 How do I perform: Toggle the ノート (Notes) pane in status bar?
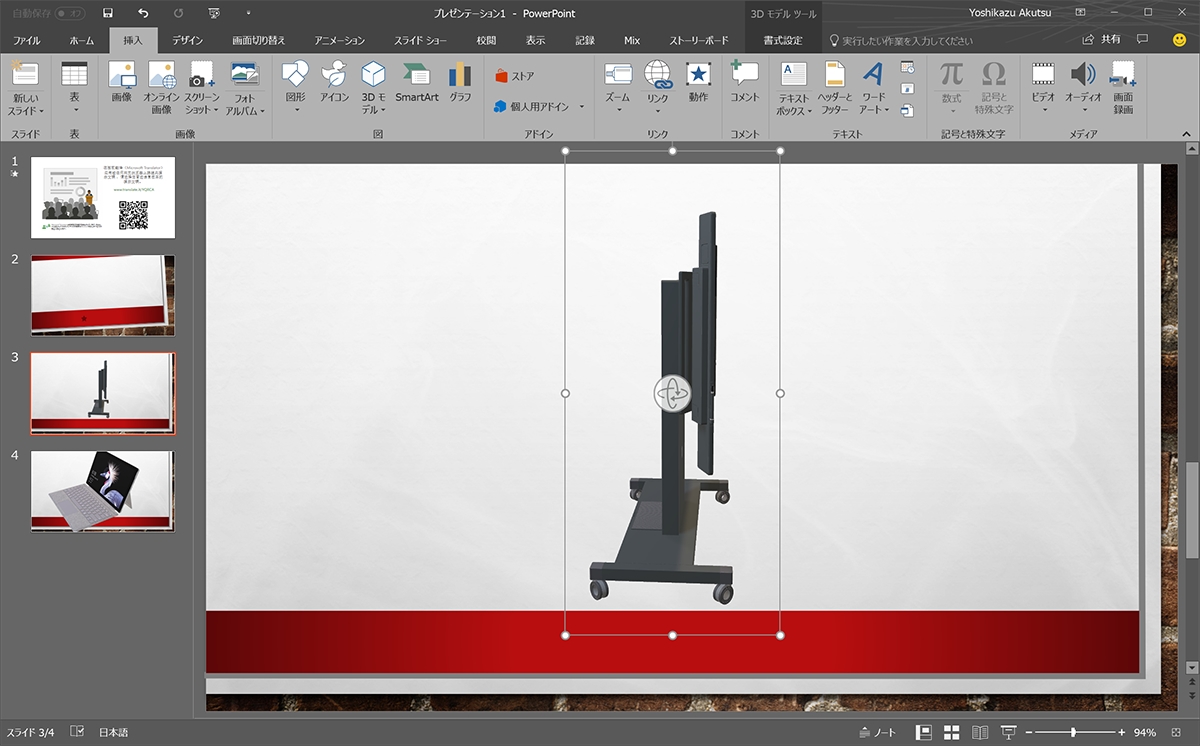click(877, 732)
